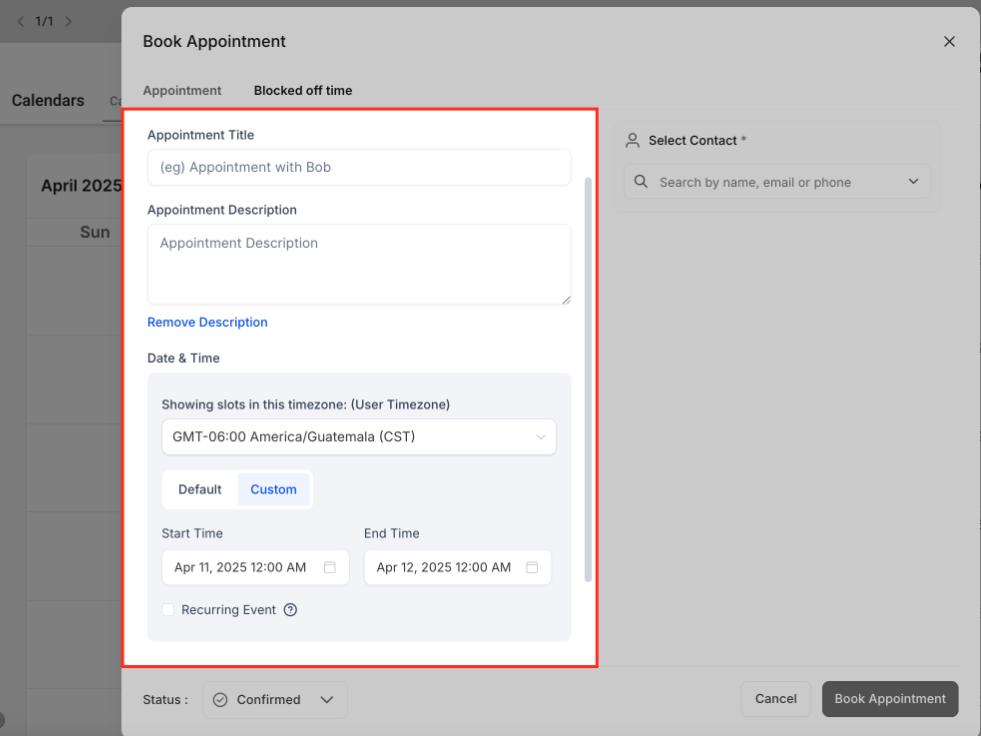Select the Custom slot option

(273, 489)
